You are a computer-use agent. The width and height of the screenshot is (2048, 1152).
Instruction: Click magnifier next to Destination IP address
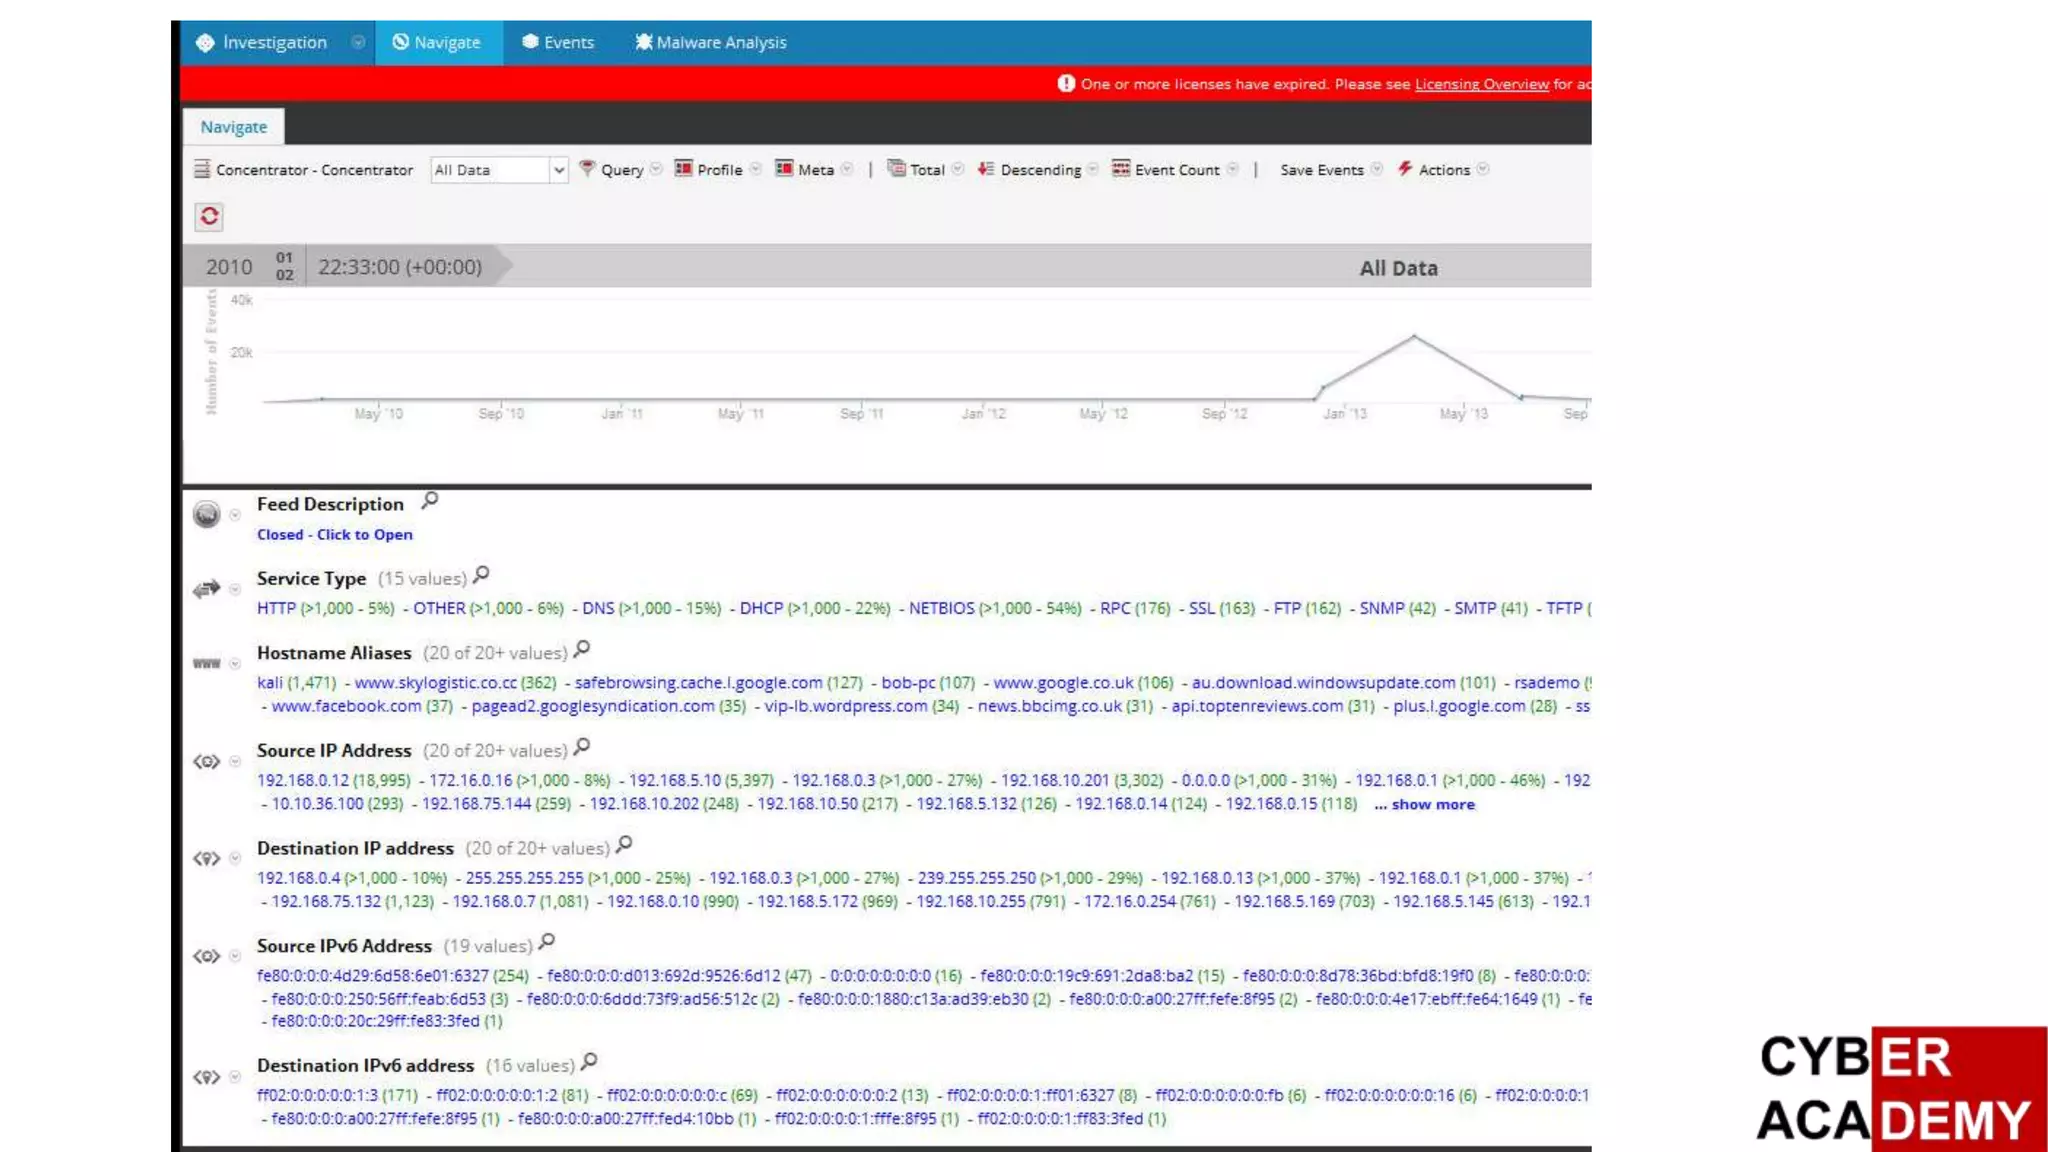click(624, 845)
